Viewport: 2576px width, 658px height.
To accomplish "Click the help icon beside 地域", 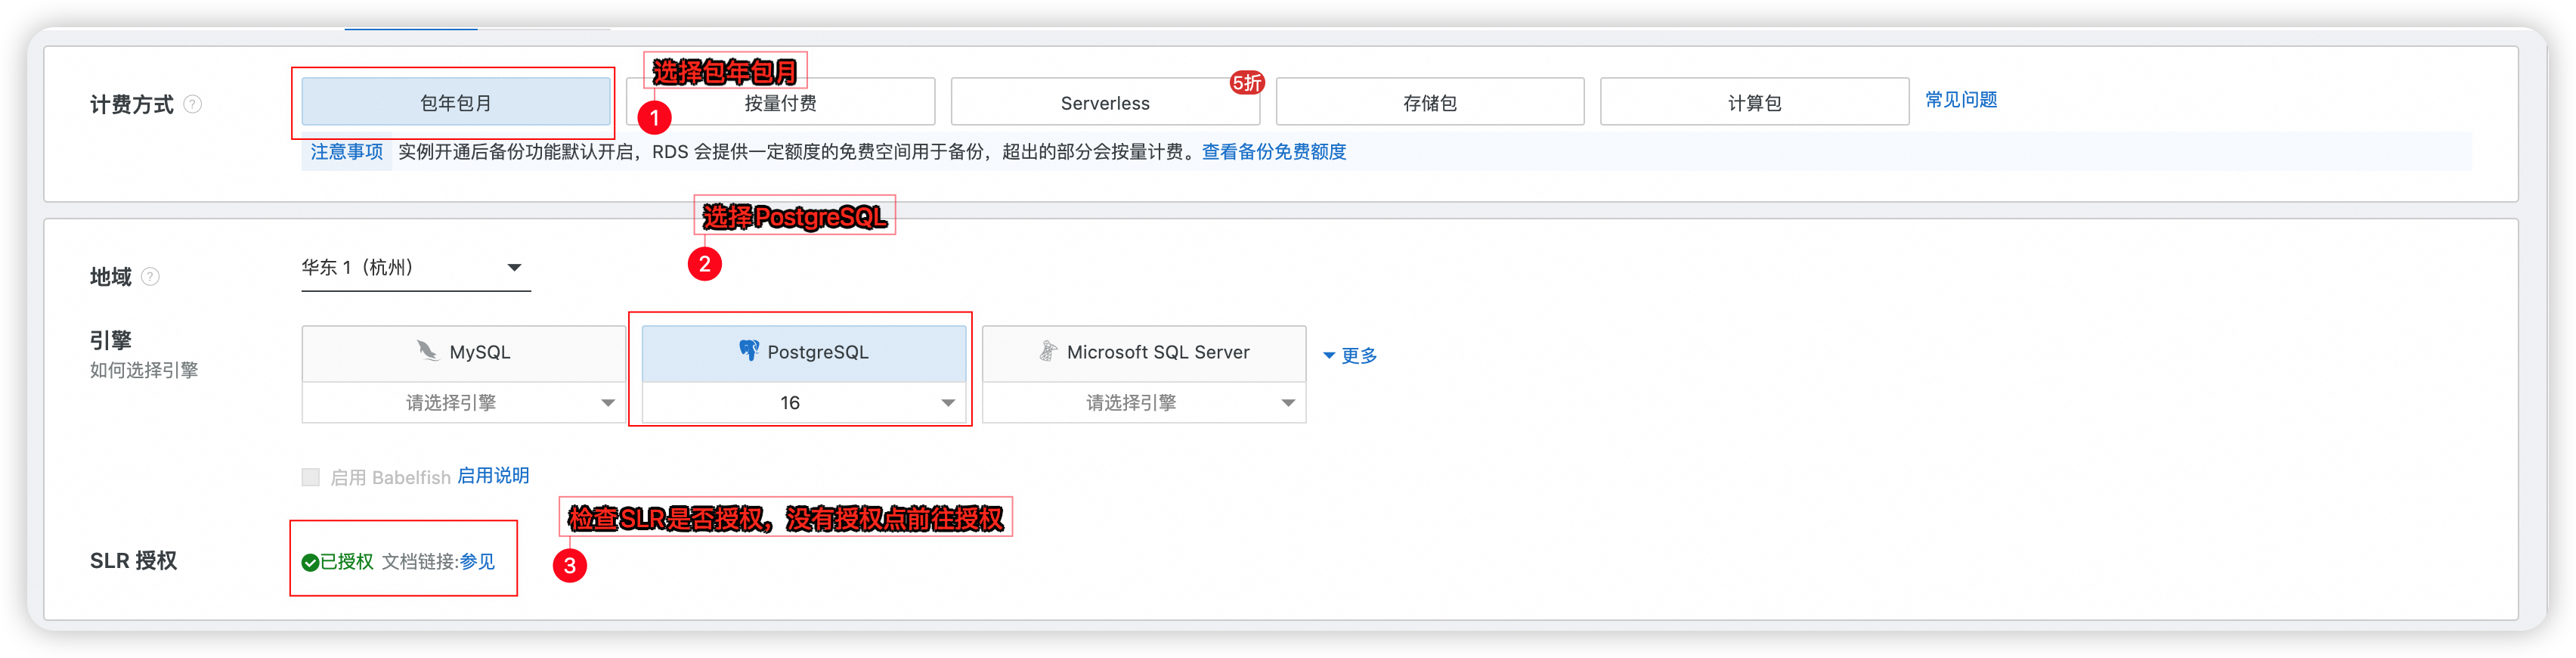I will coord(150,277).
